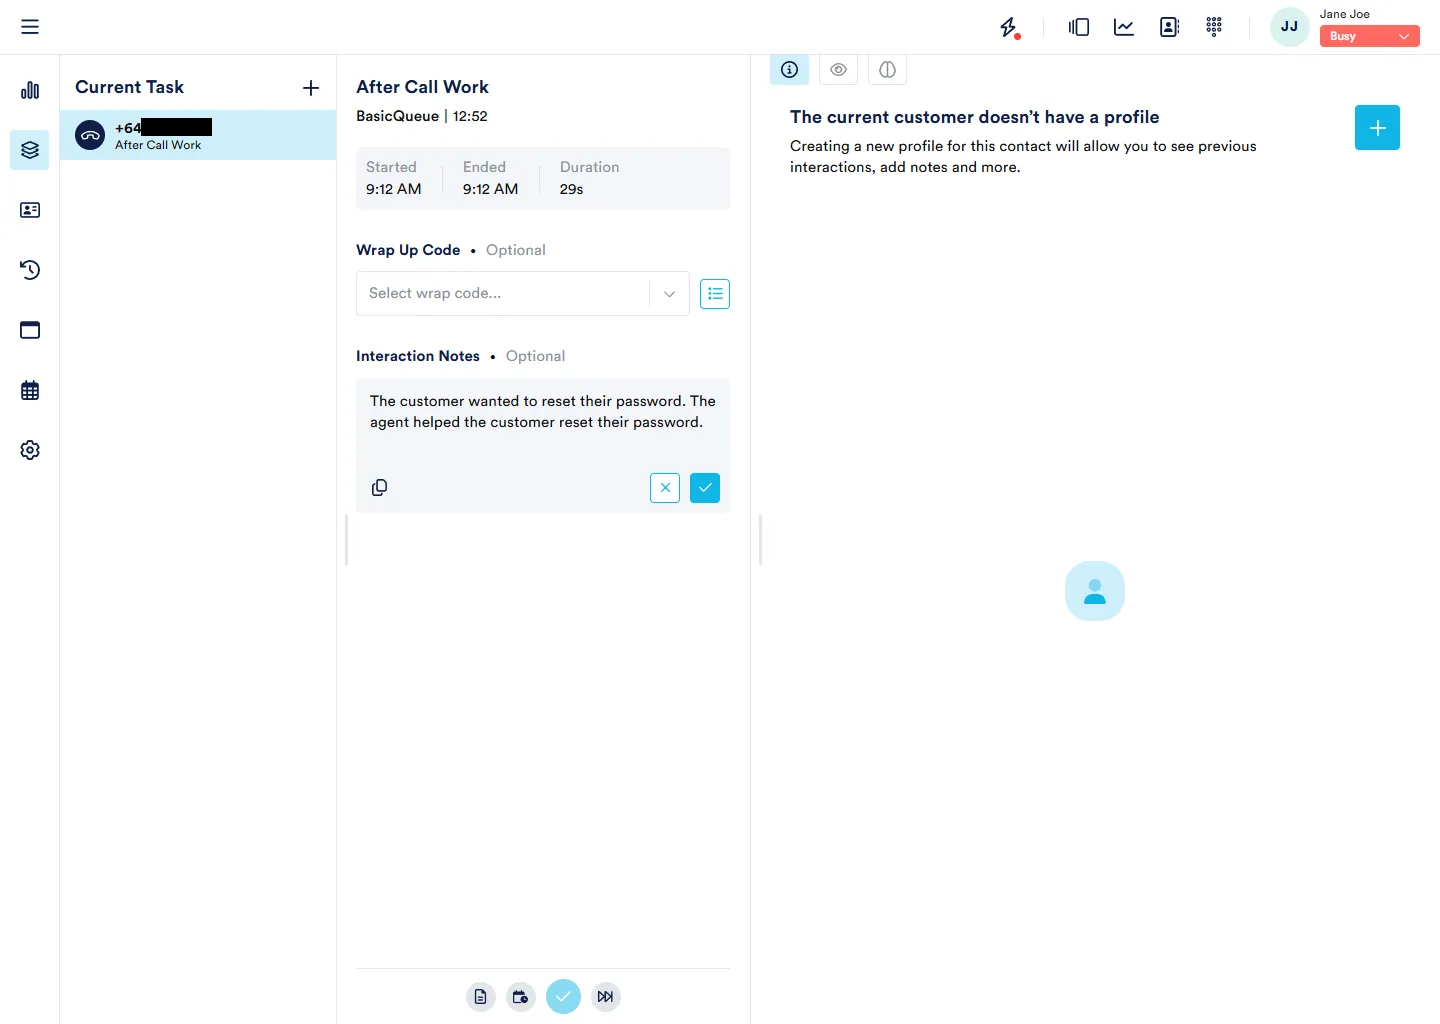The width and height of the screenshot is (1440, 1024).
Task: Open the customer info tab
Action: (x=789, y=70)
